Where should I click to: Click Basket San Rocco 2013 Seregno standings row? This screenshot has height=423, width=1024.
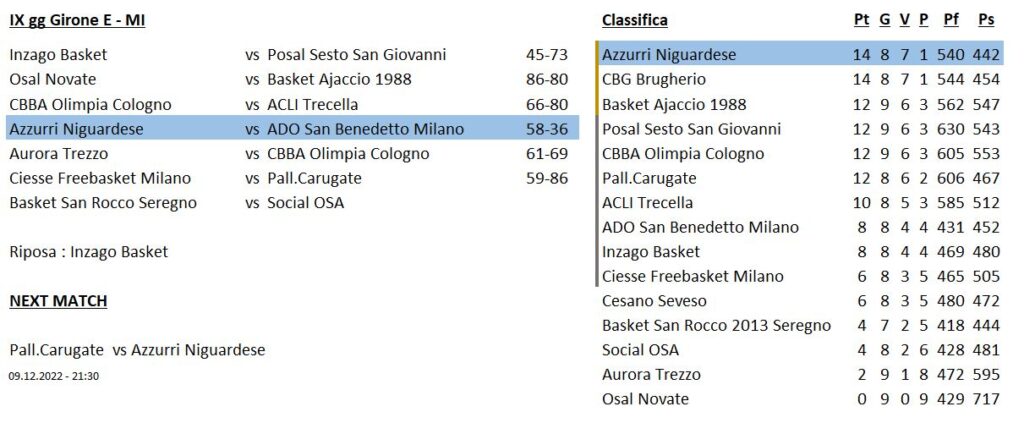click(801, 325)
